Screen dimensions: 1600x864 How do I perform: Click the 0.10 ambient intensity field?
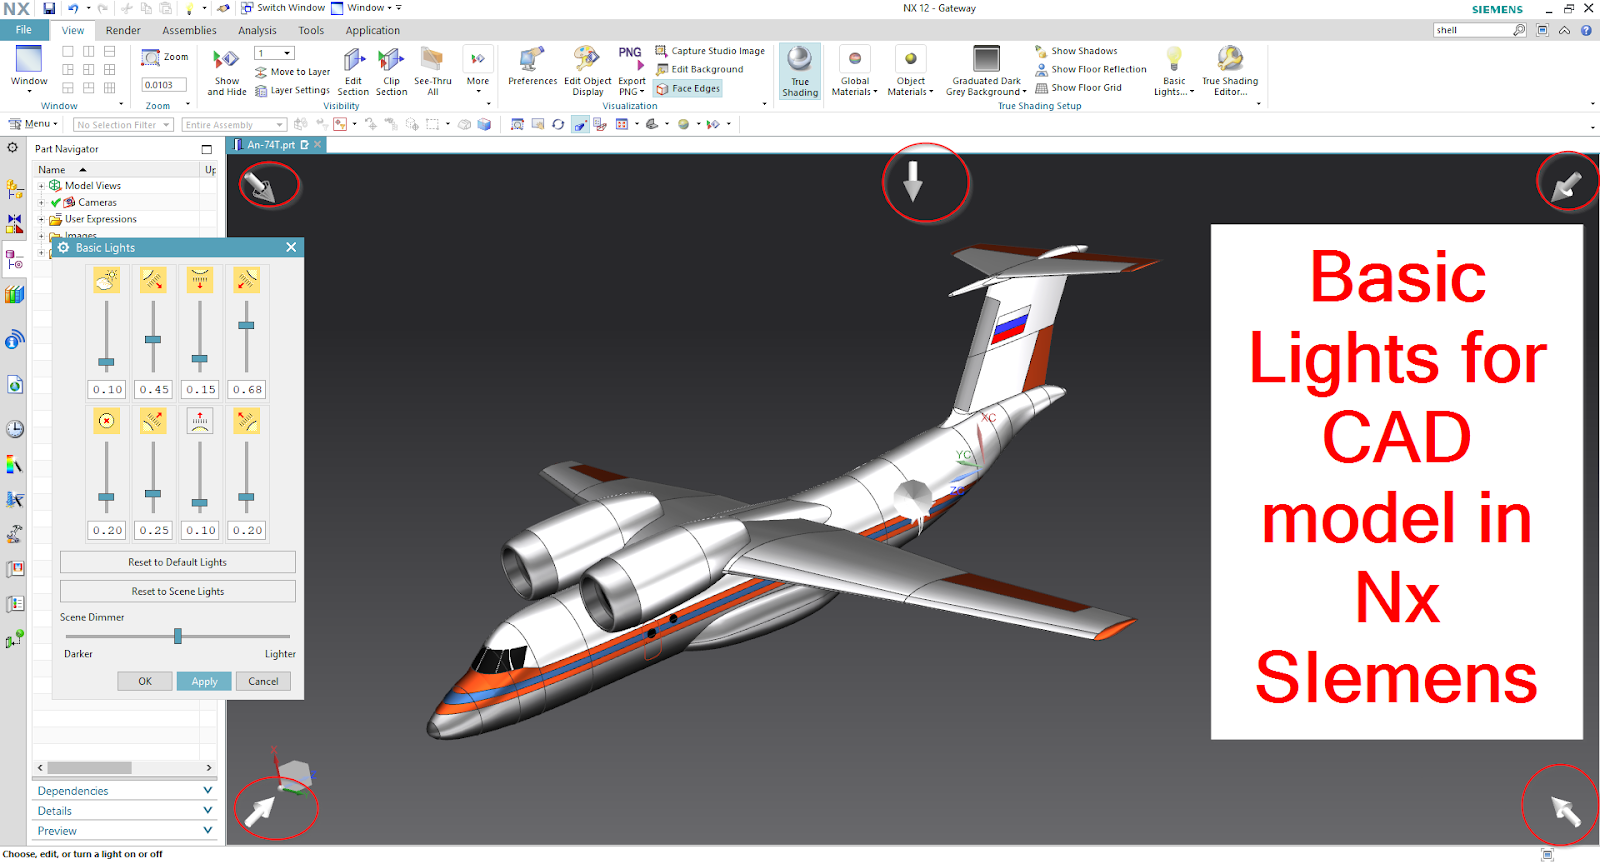click(x=107, y=389)
